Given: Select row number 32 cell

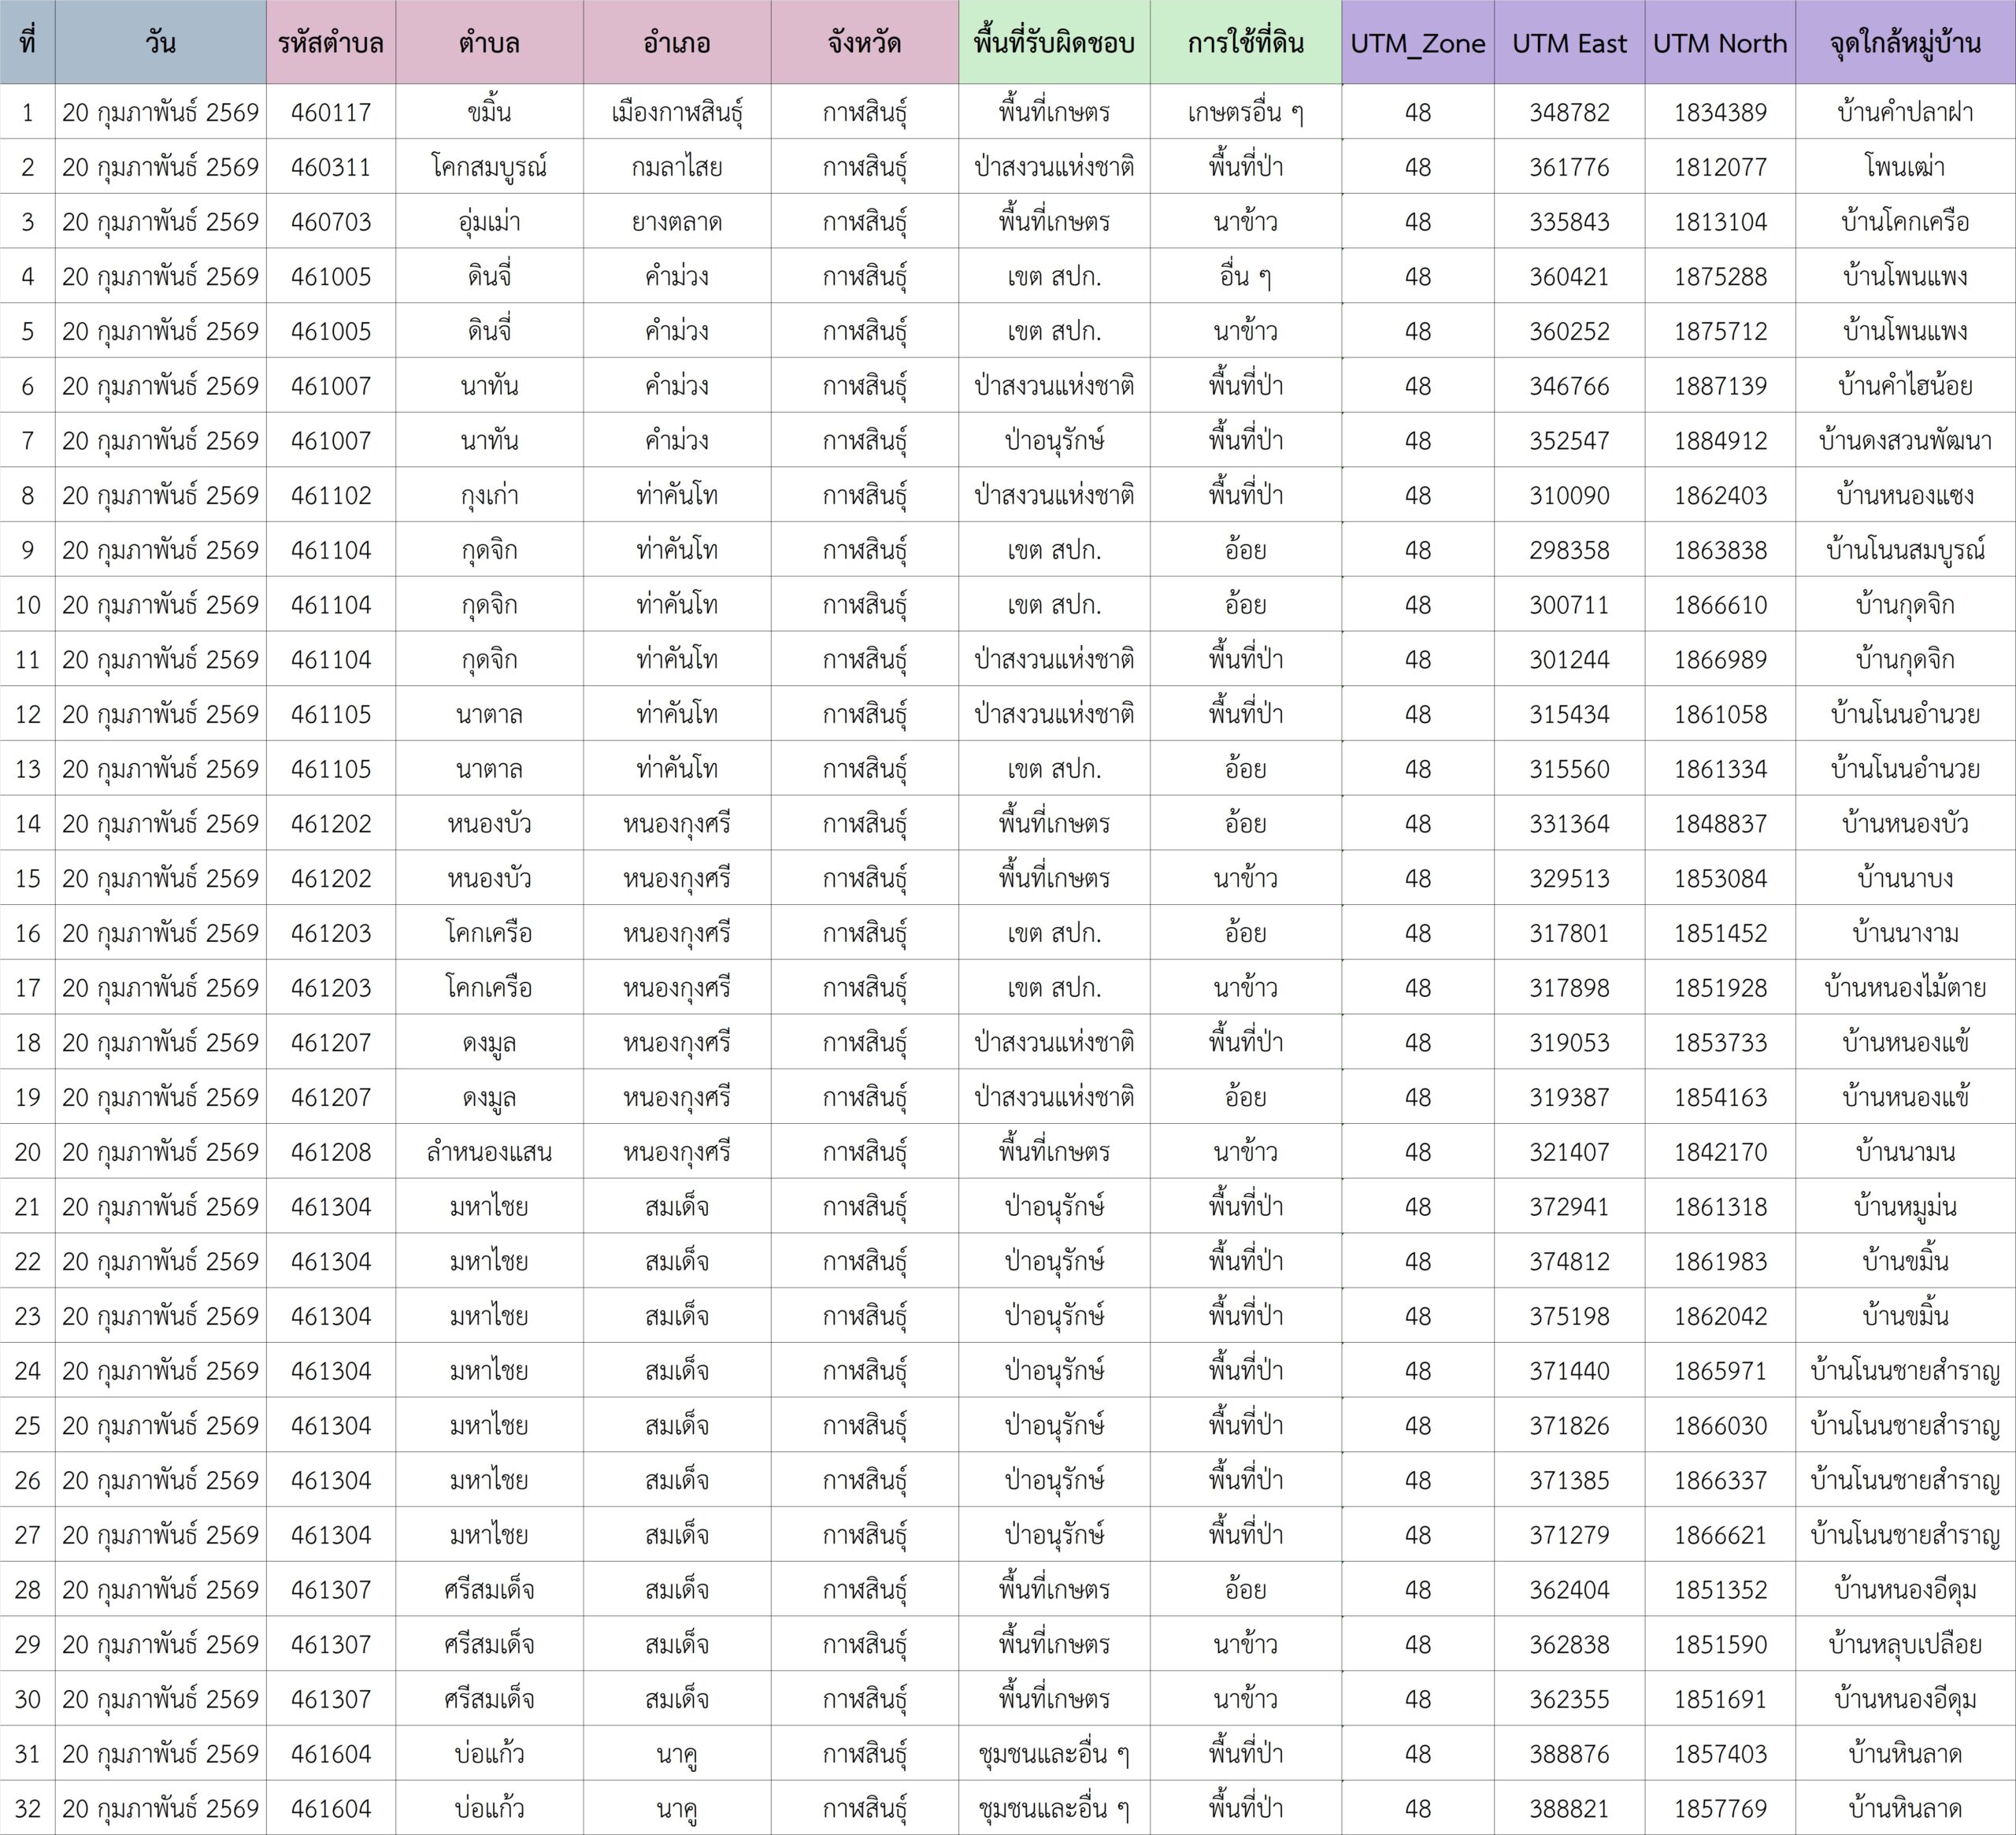Looking at the screenshot, I should click(27, 1808).
